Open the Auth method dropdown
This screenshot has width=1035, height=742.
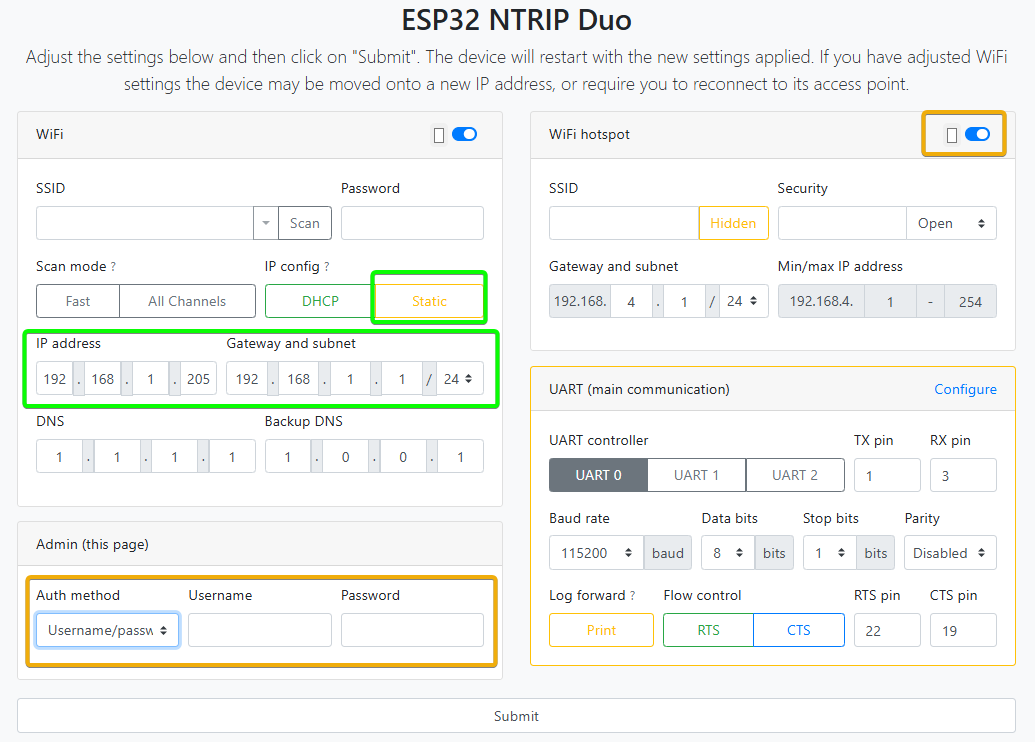107,630
